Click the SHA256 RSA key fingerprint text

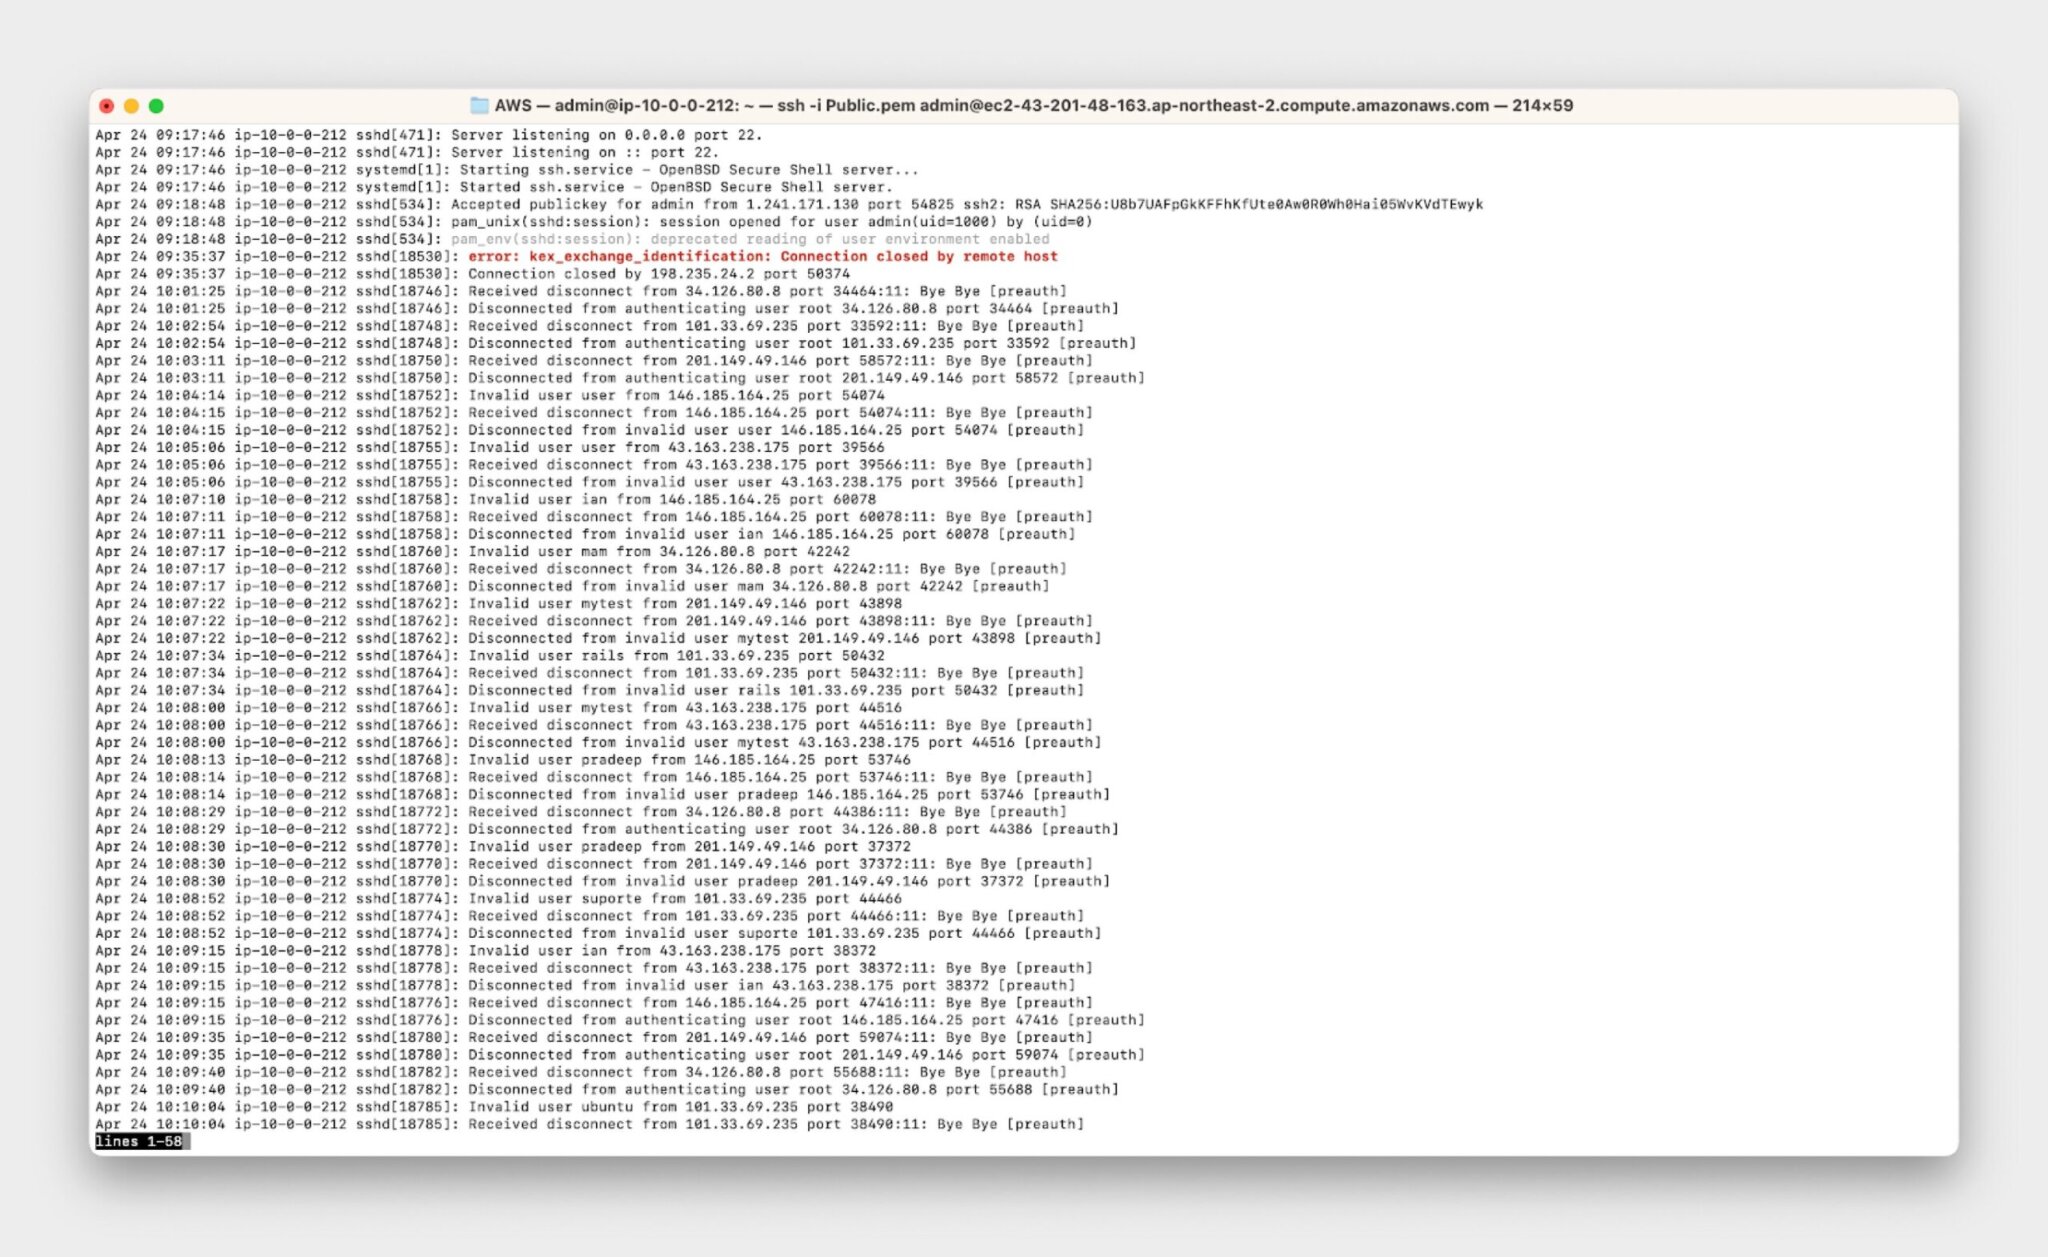[1265, 204]
